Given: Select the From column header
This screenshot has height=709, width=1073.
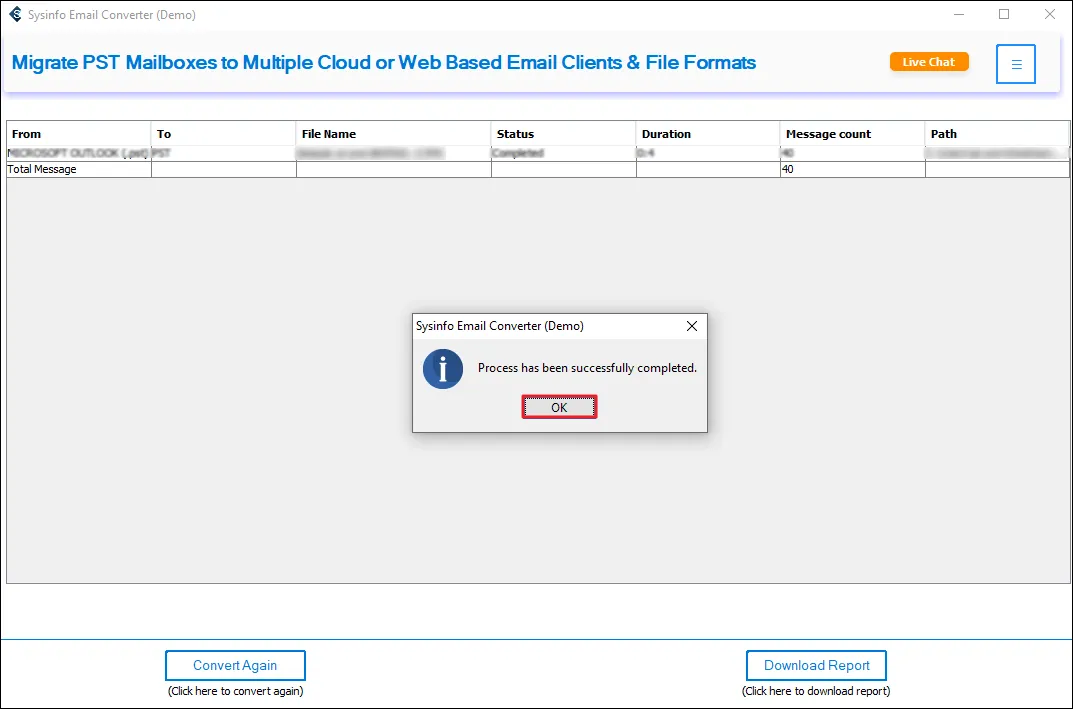Looking at the screenshot, I should point(79,134).
